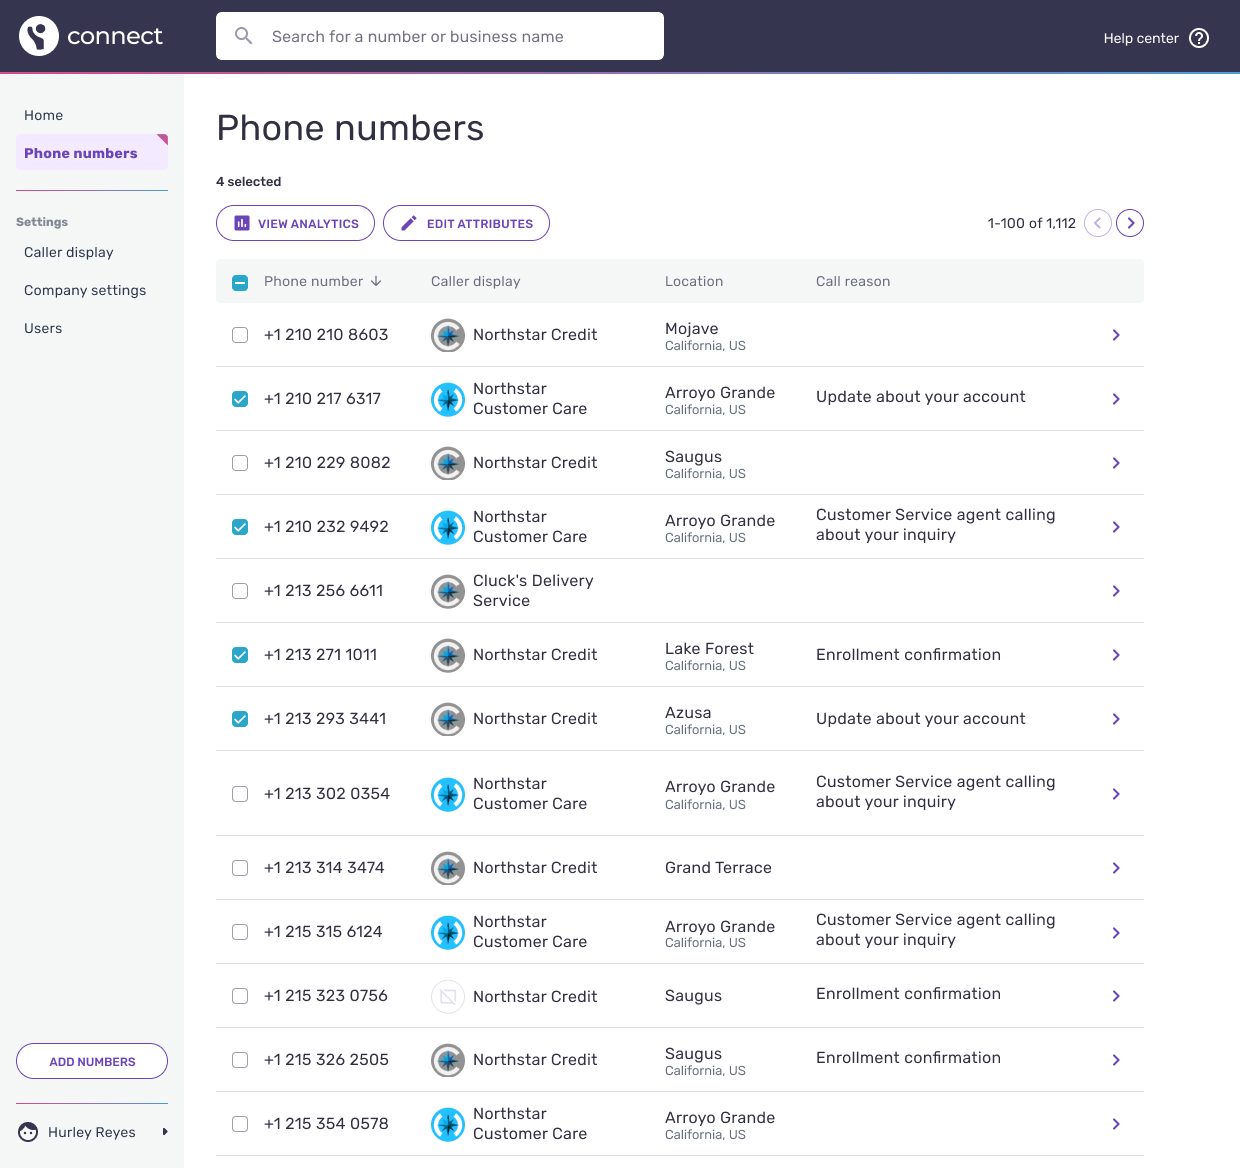
Task: Select the connect logo in the header
Action: pyautogui.click(x=91, y=35)
